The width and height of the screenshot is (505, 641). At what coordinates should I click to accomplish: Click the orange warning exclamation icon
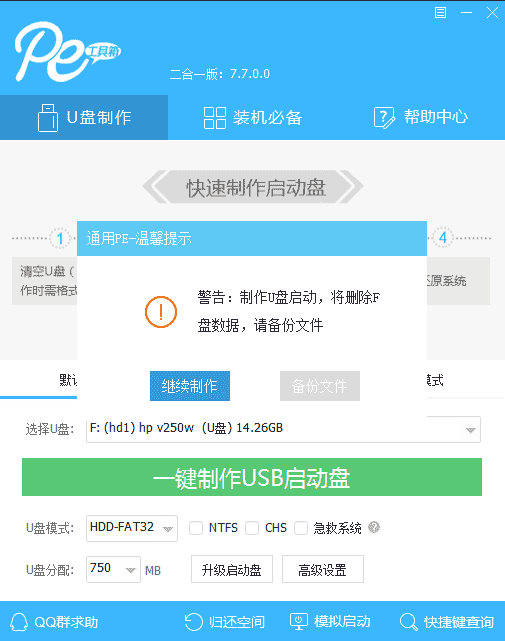click(161, 312)
